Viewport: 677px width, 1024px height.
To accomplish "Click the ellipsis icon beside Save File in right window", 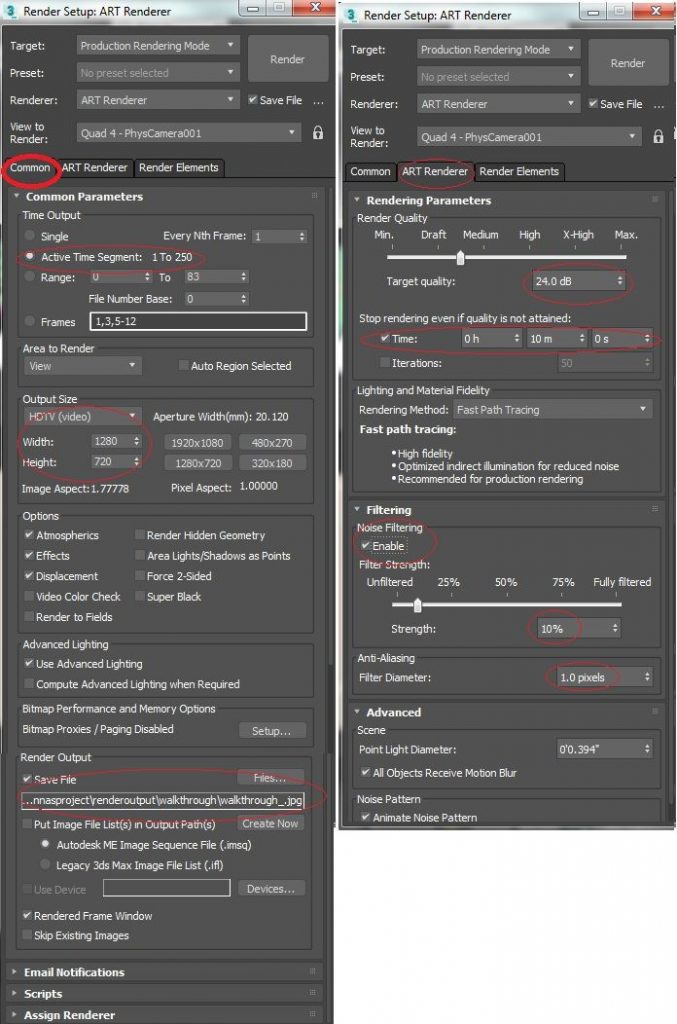I will pos(659,104).
